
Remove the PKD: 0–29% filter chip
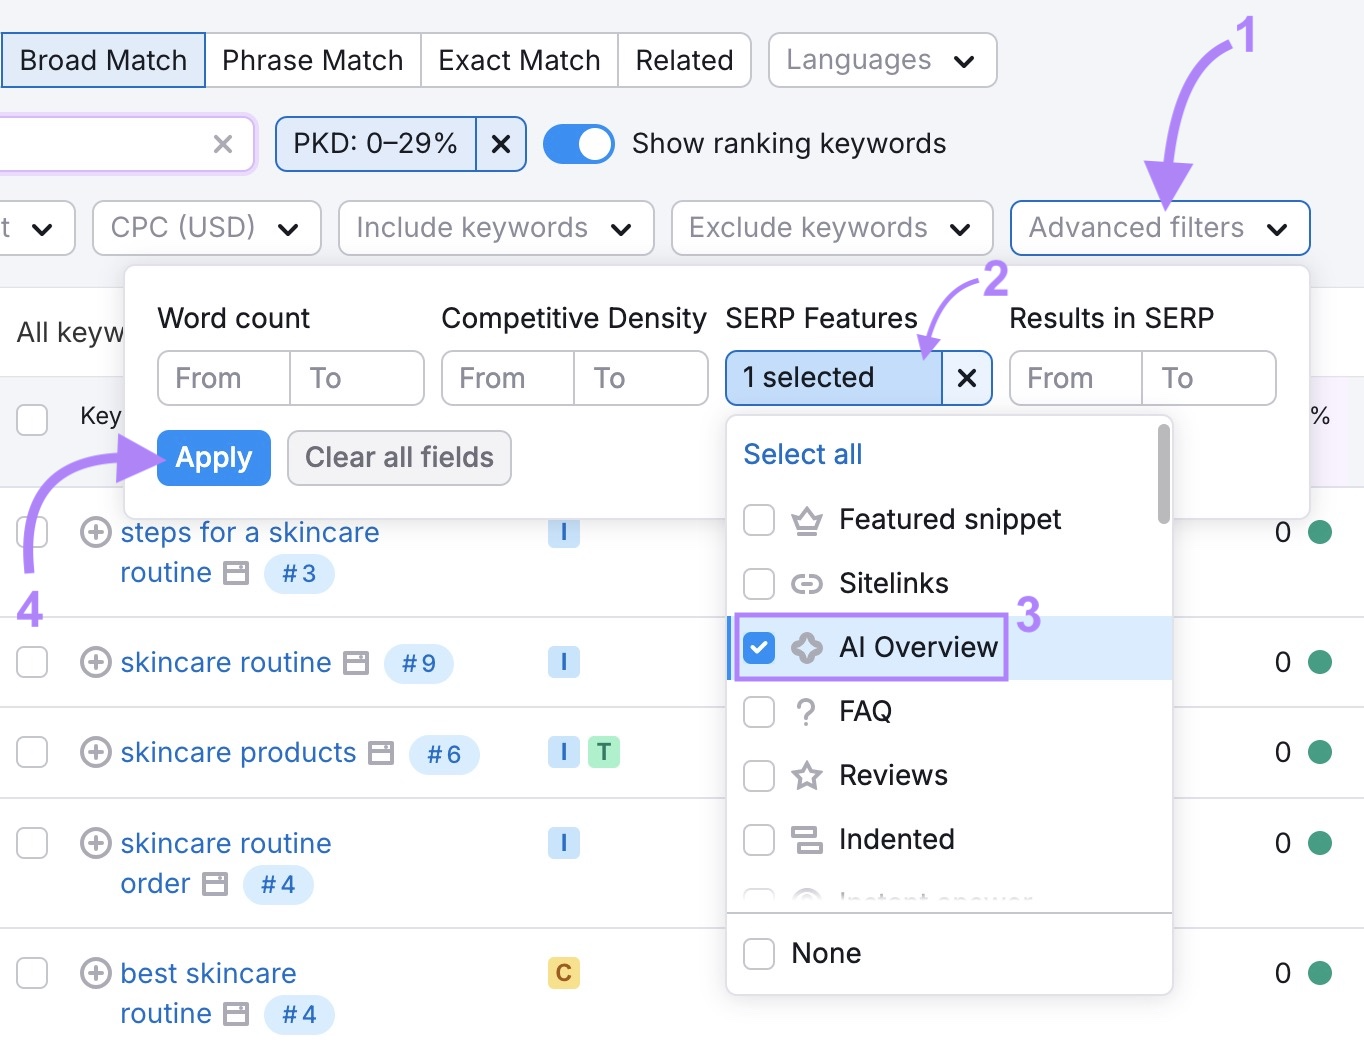point(500,143)
